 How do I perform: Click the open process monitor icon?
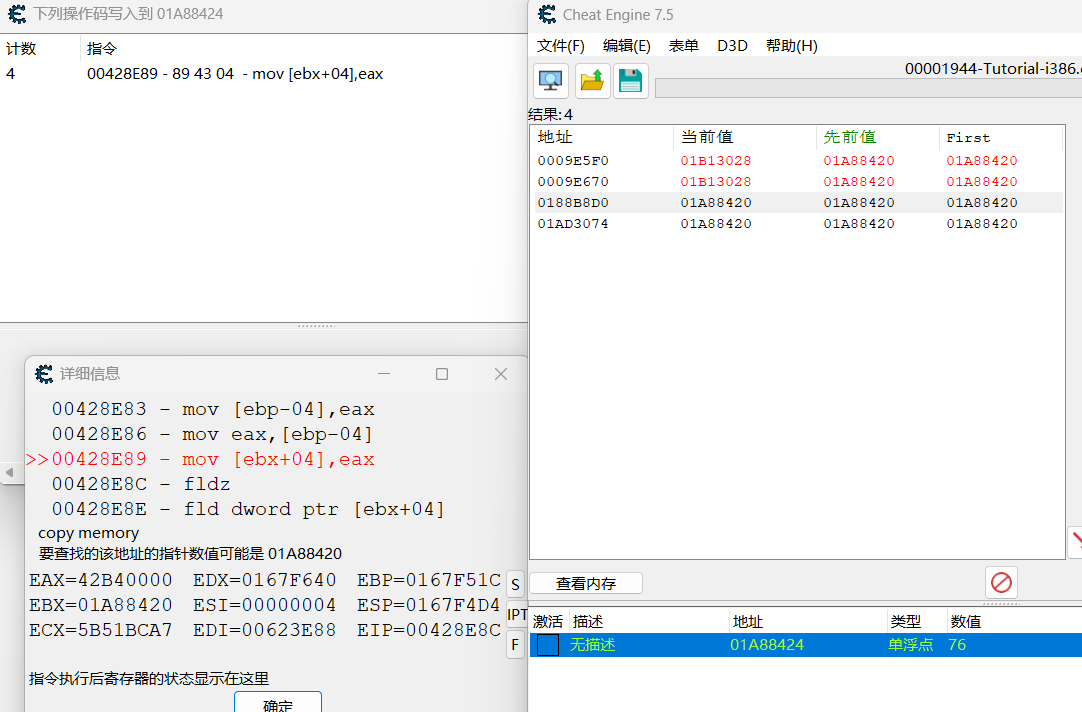point(550,81)
